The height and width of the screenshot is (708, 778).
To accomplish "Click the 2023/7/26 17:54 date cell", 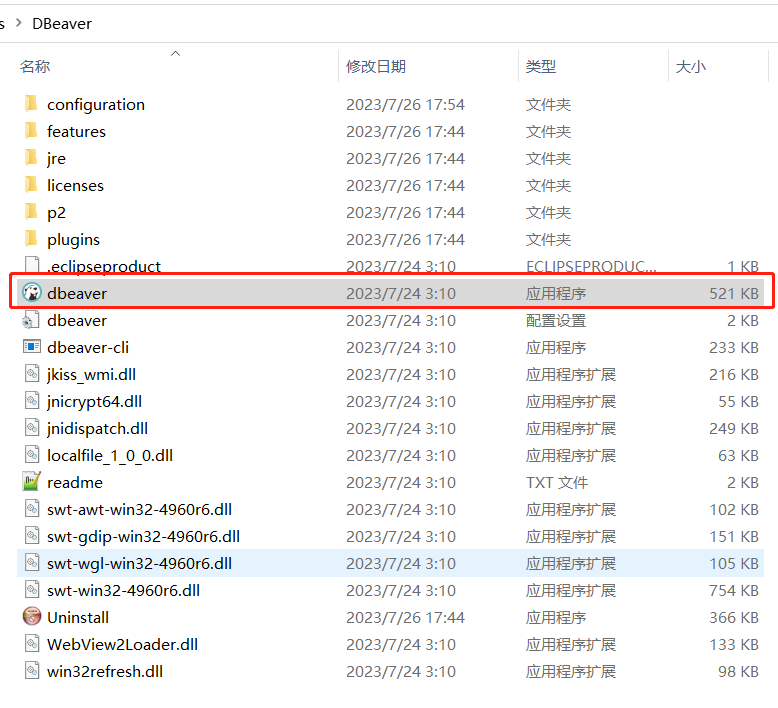I will 405,105.
